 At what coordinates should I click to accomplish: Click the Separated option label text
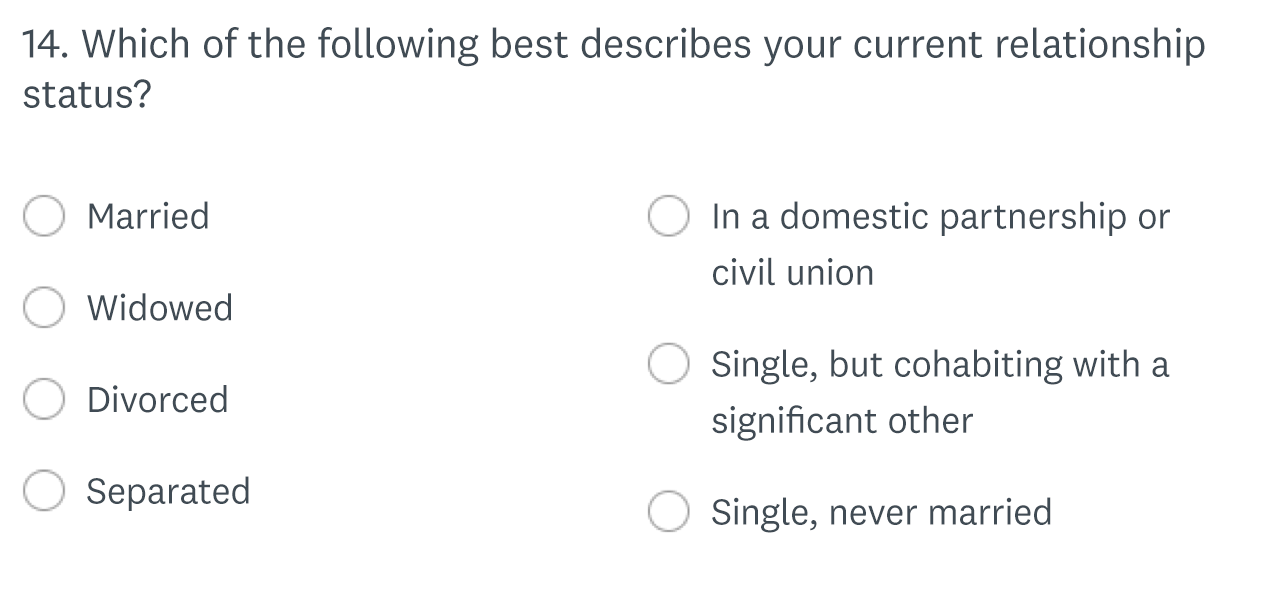click(169, 491)
